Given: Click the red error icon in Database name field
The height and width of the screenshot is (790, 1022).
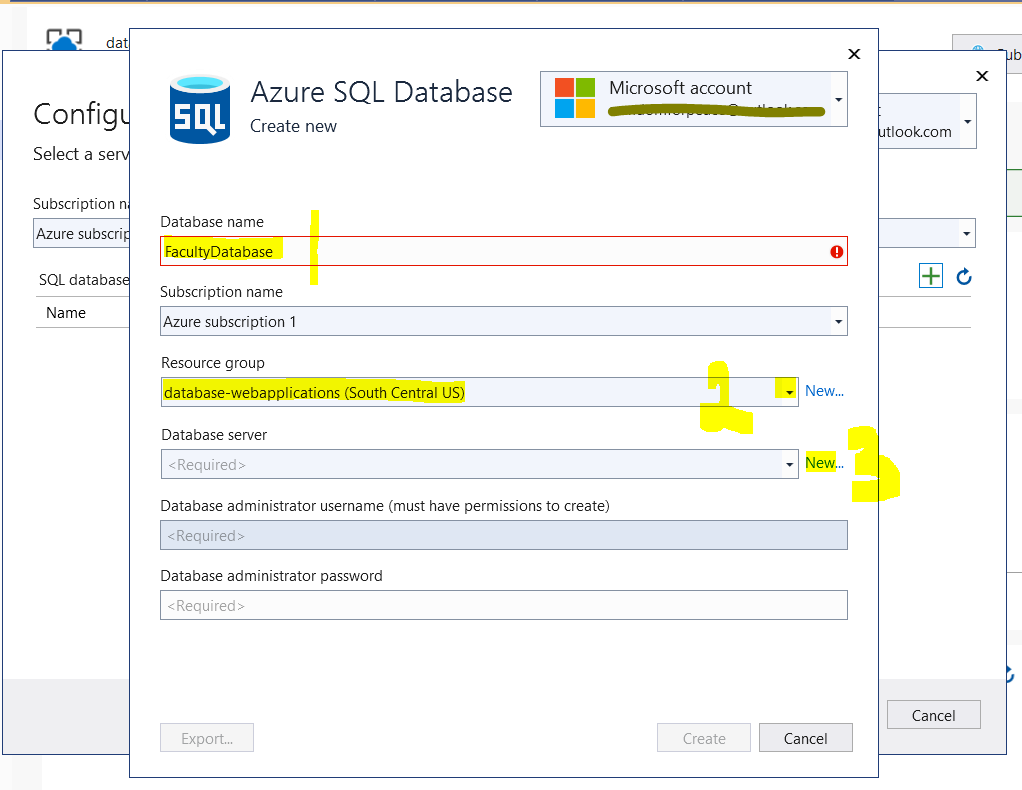Looking at the screenshot, I should coord(836,252).
